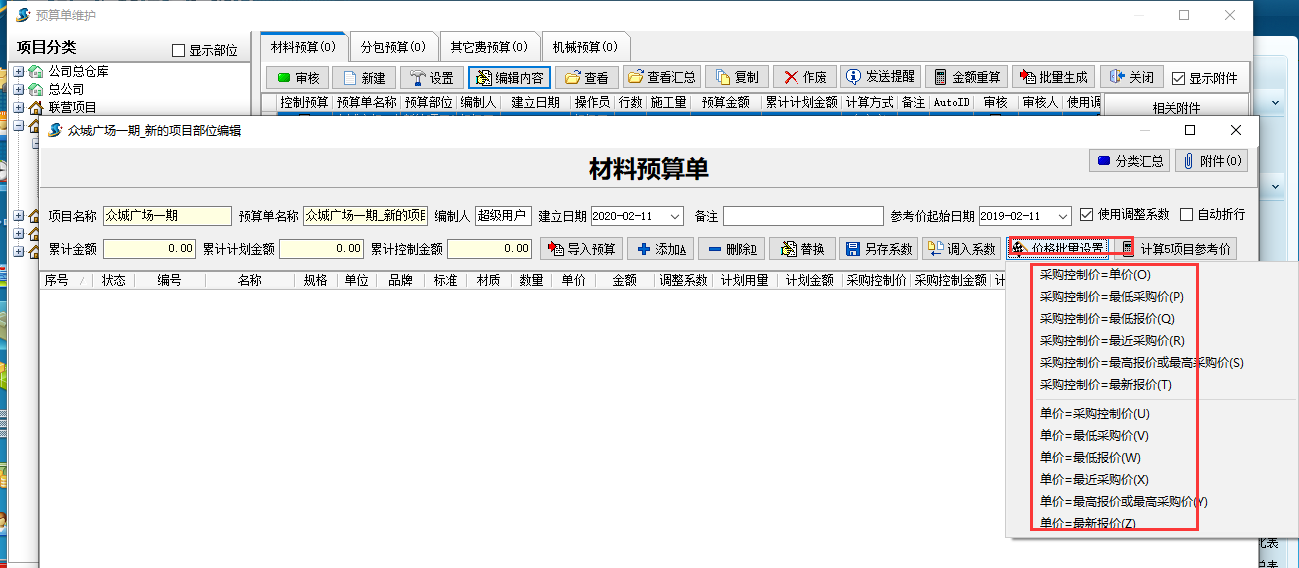Image resolution: width=1299 pixels, height=568 pixels.
Task: Click the 编制人 field
Action: click(x=503, y=216)
